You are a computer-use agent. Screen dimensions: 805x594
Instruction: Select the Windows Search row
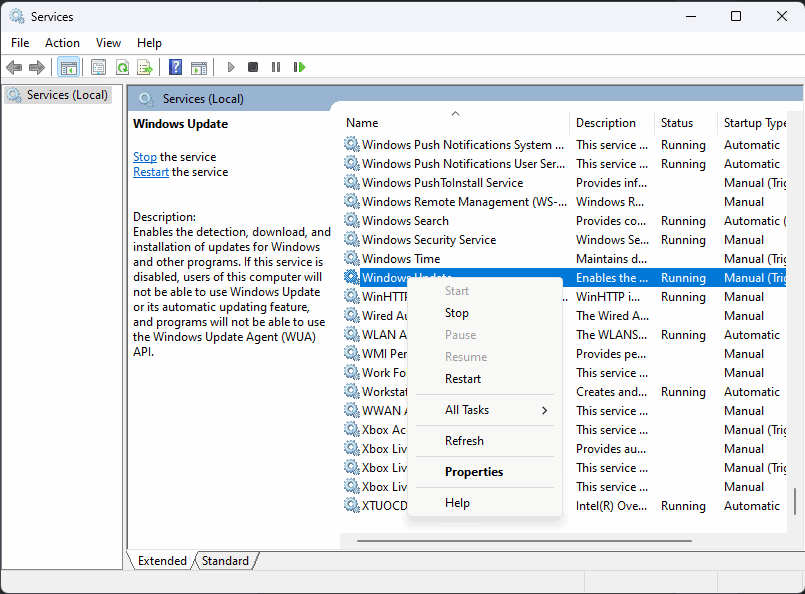coord(563,221)
